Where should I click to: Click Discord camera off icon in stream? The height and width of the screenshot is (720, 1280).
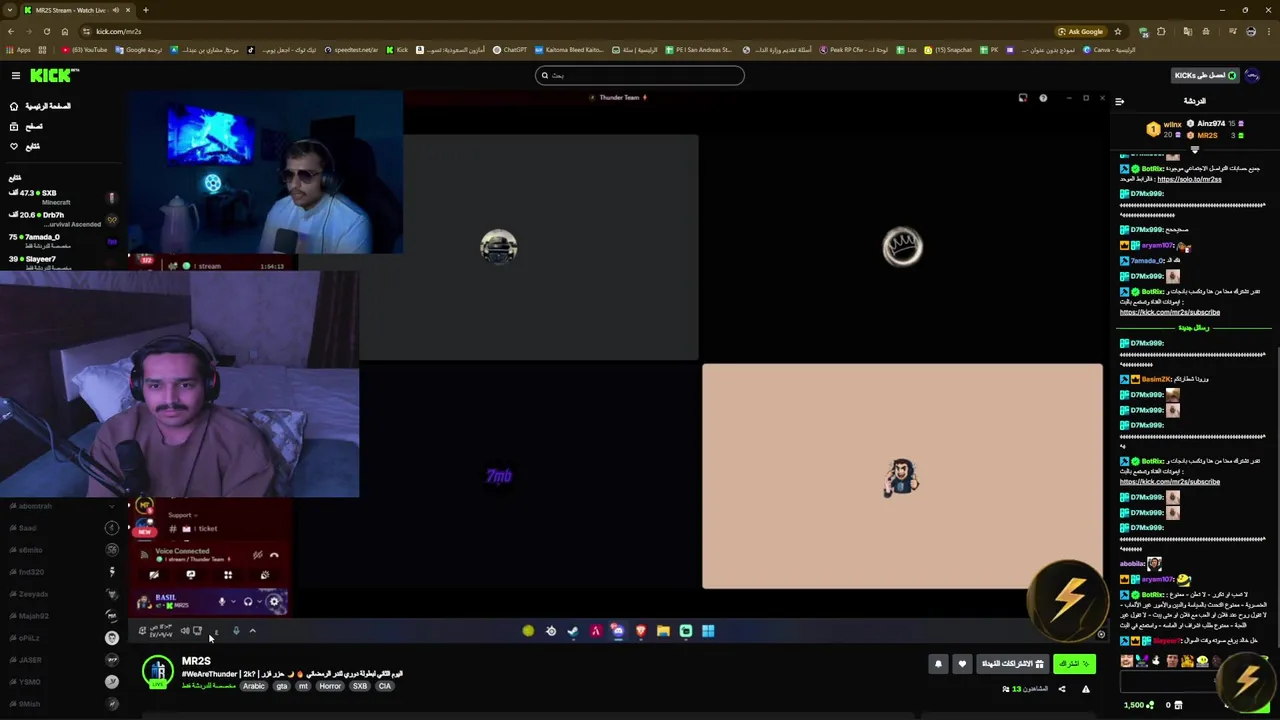(153, 575)
